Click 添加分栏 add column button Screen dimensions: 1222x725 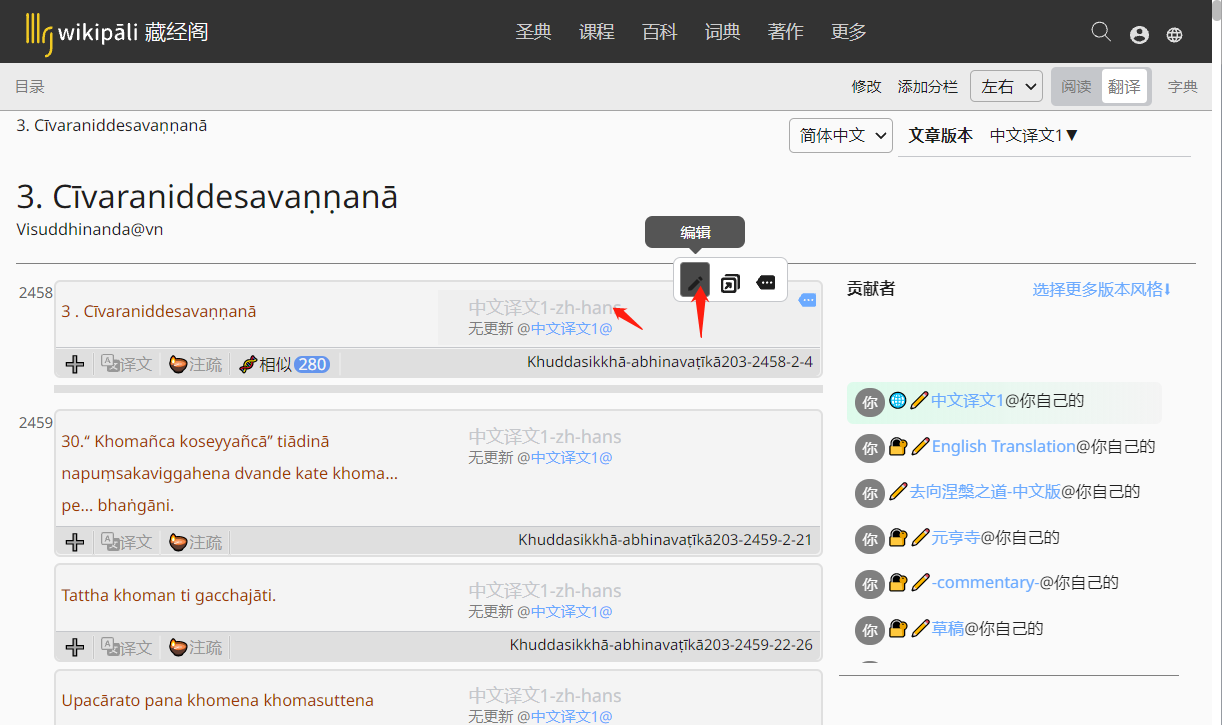[928, 87]
